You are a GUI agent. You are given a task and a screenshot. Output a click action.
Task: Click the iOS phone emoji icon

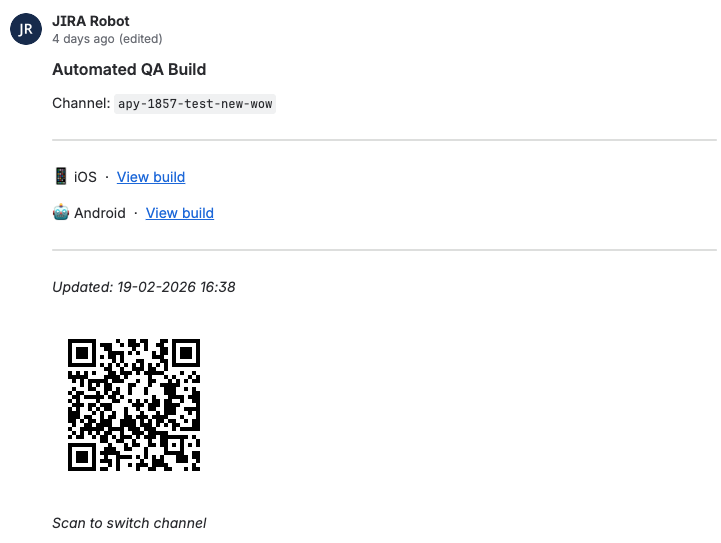pyautogui.click(x=61, y=177)
